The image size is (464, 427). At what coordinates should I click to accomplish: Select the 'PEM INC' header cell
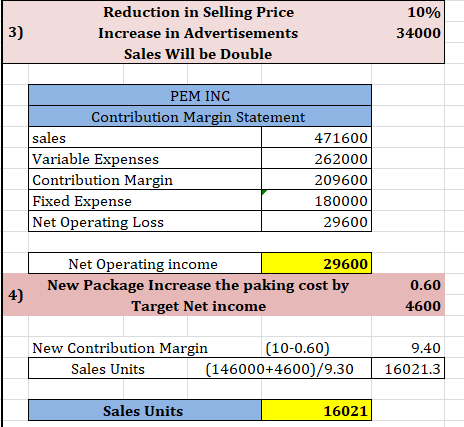(200, 96)
